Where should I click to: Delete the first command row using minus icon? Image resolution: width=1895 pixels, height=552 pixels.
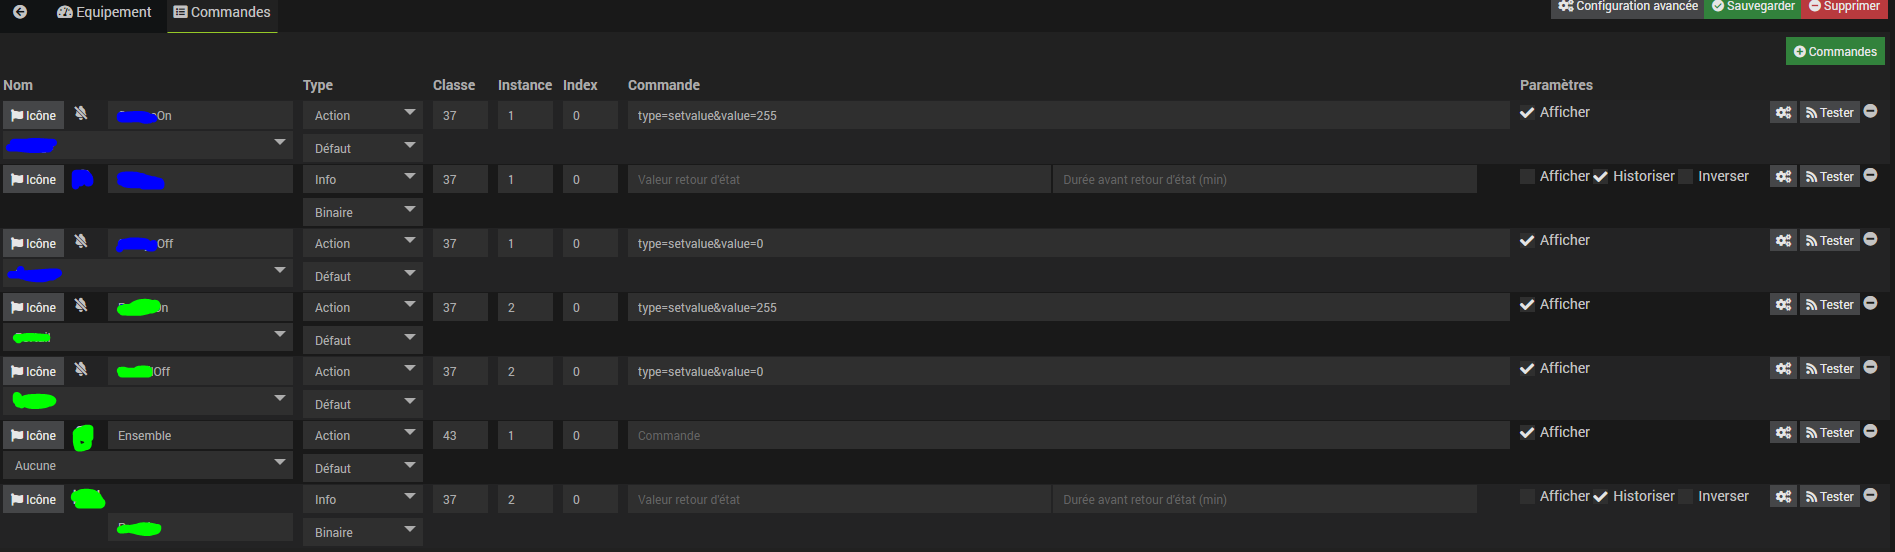coord(1870,112)
